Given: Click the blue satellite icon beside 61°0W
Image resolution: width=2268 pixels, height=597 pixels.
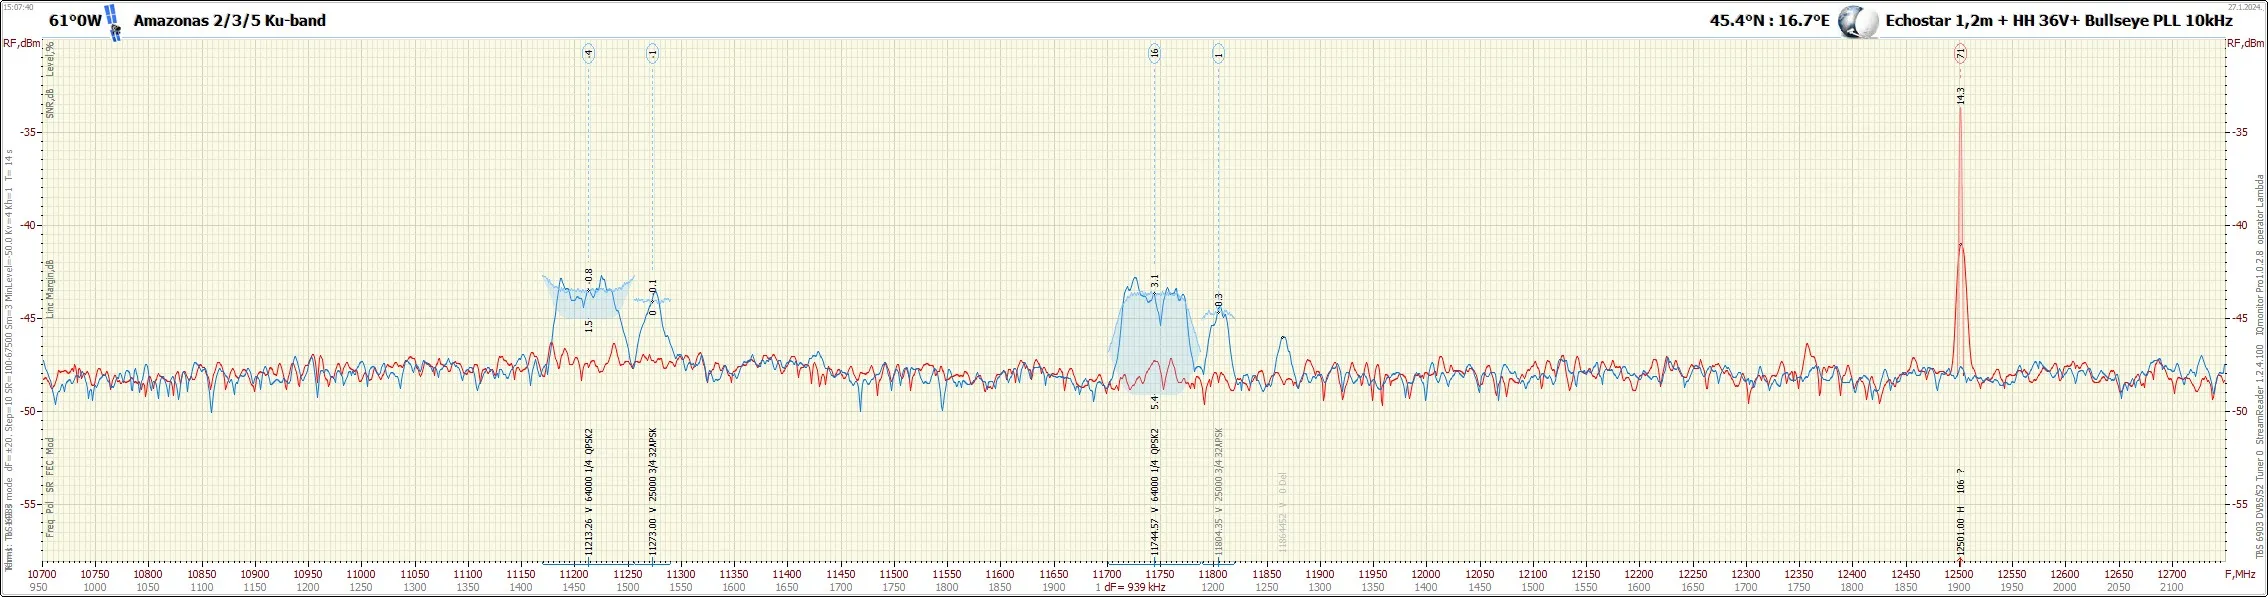Looking at the screenshot, I should pyautogui.click(x=113, y=22).
